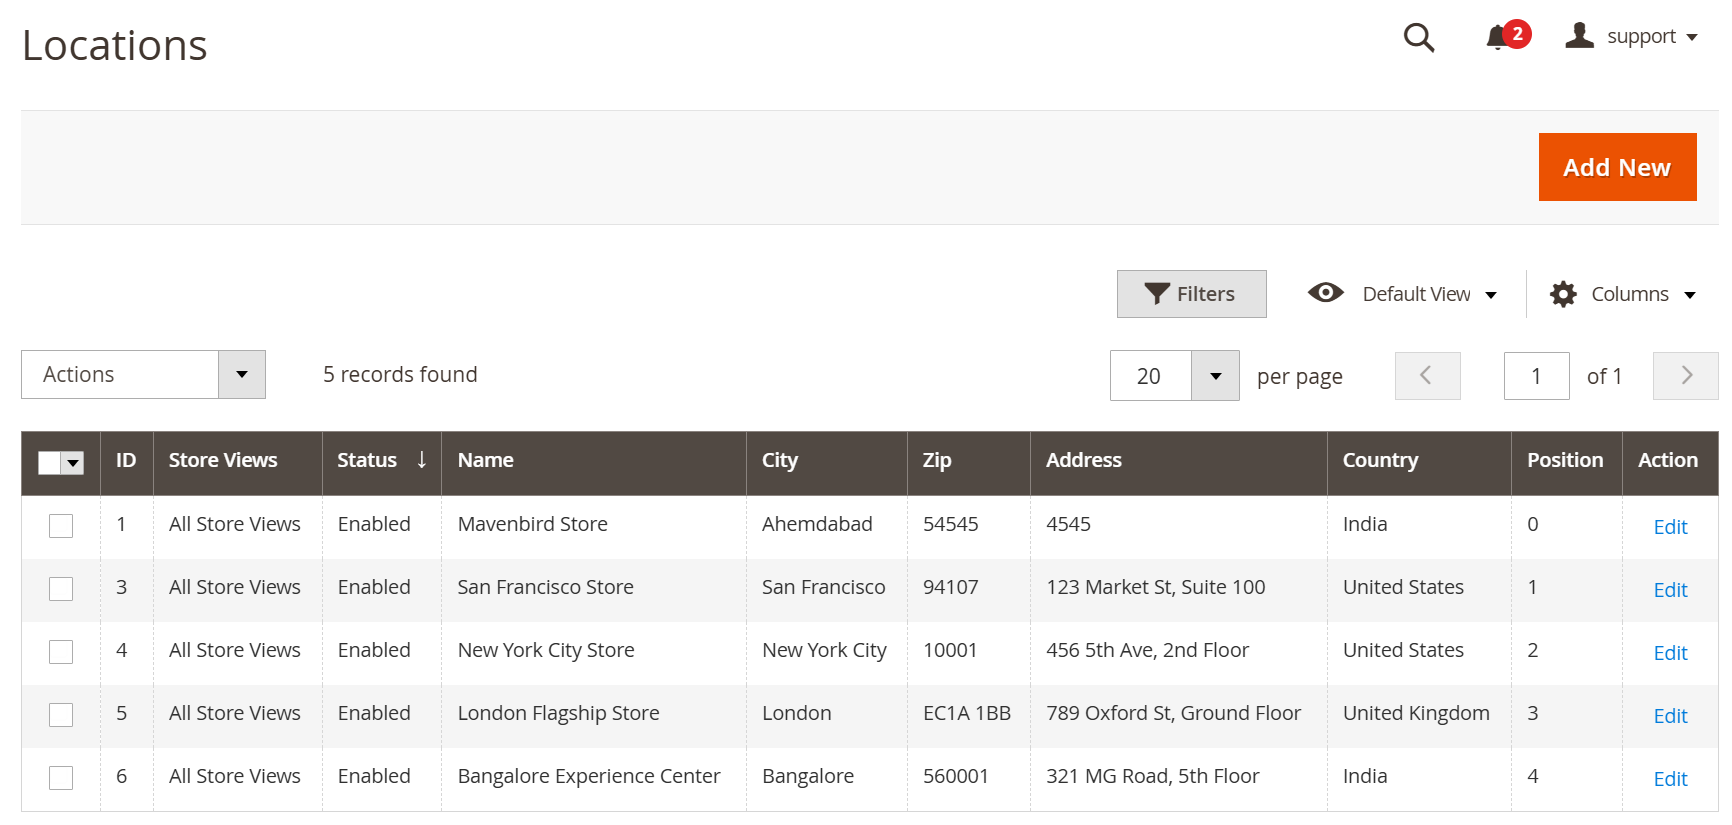Edit the Bangalore Experience Center location
1732x825 pixels.
click(1670, 779)
